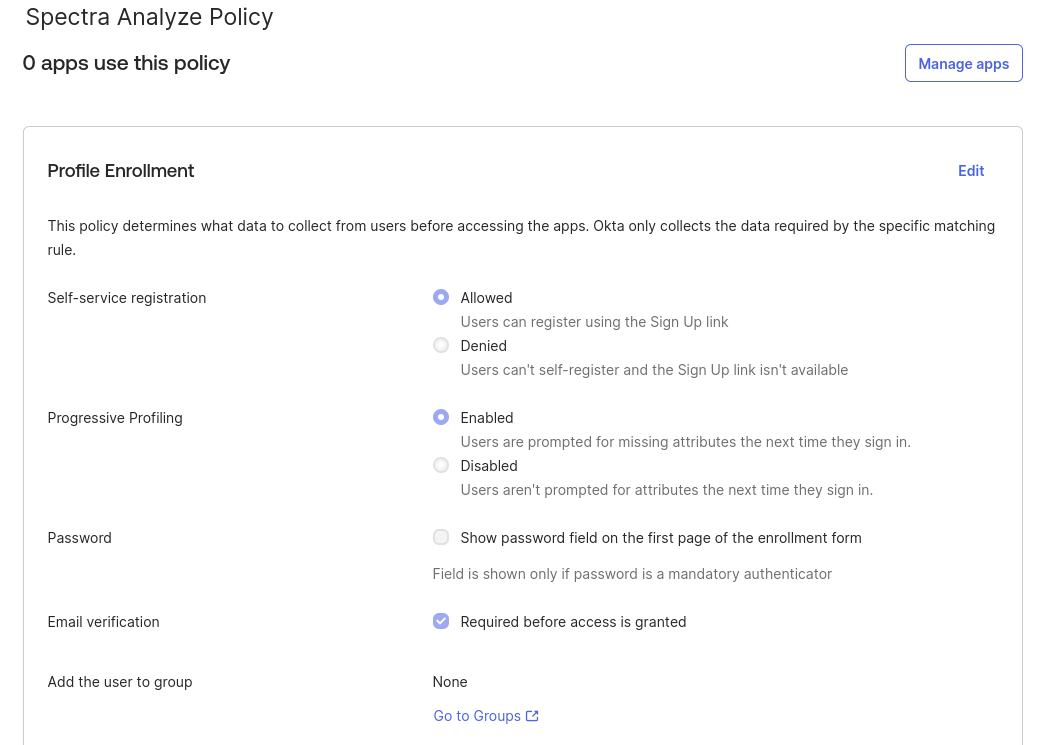1047x745 pixels.
Task: Toggle Show password field checkbox
Action: (x=441, y=537)
